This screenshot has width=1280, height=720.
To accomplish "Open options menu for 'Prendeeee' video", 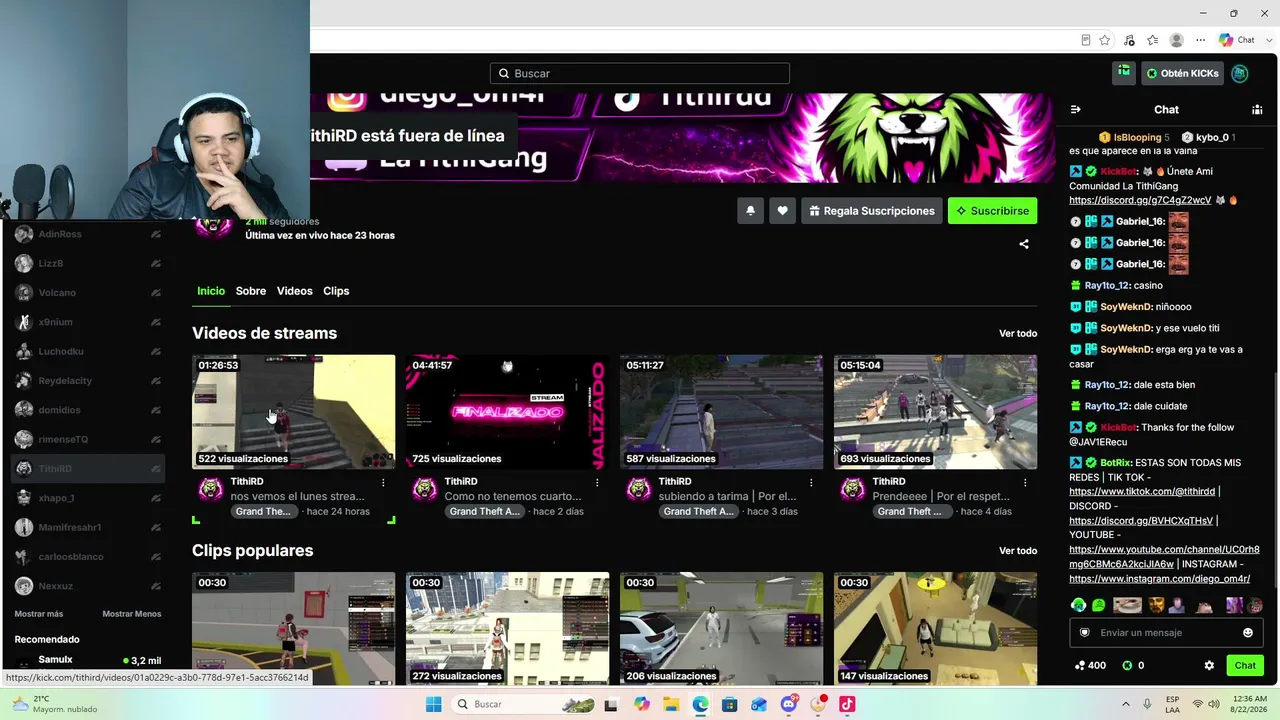I will (1025, 482).
